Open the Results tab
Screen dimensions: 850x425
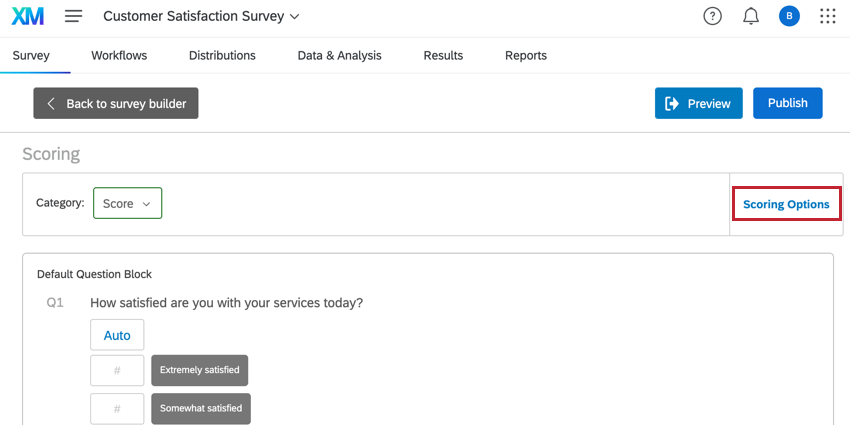coord(443,56)
